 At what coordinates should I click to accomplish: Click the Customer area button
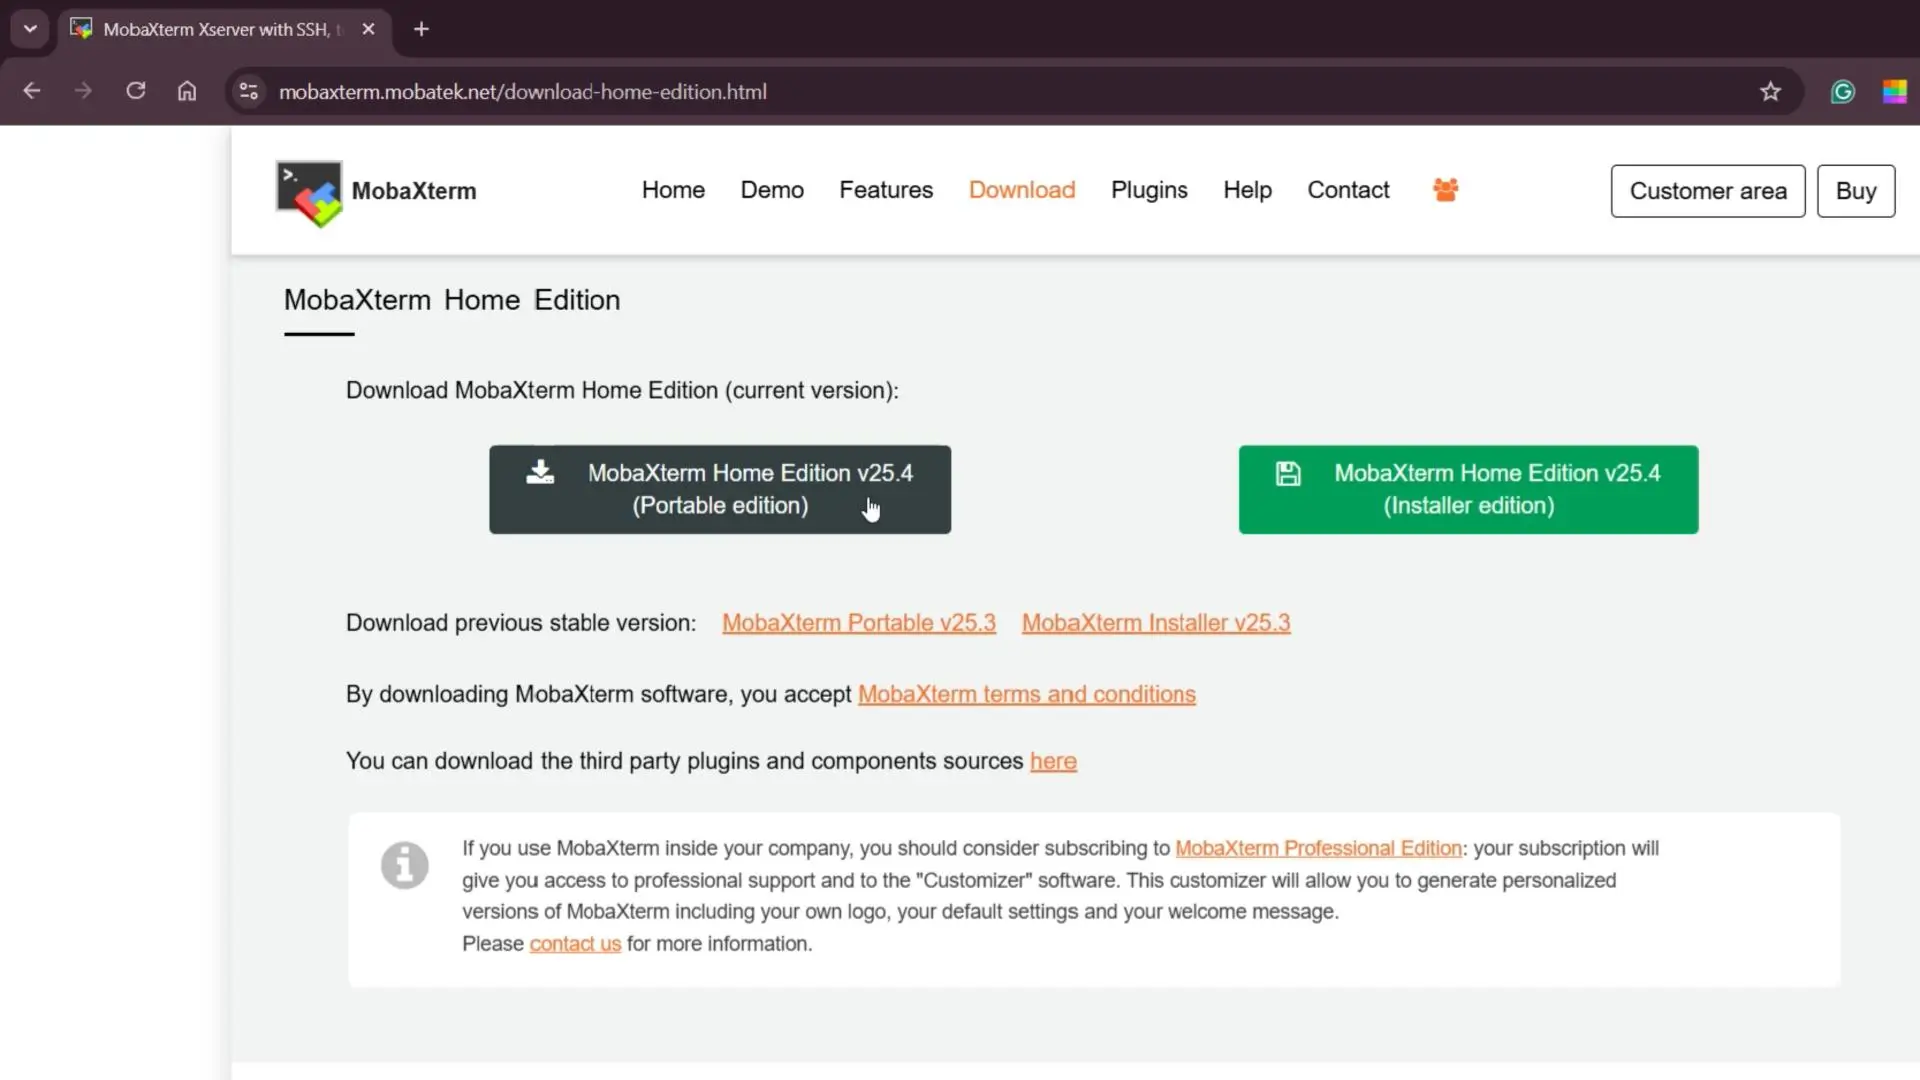pyautogui.click(x=1707, y=191)
